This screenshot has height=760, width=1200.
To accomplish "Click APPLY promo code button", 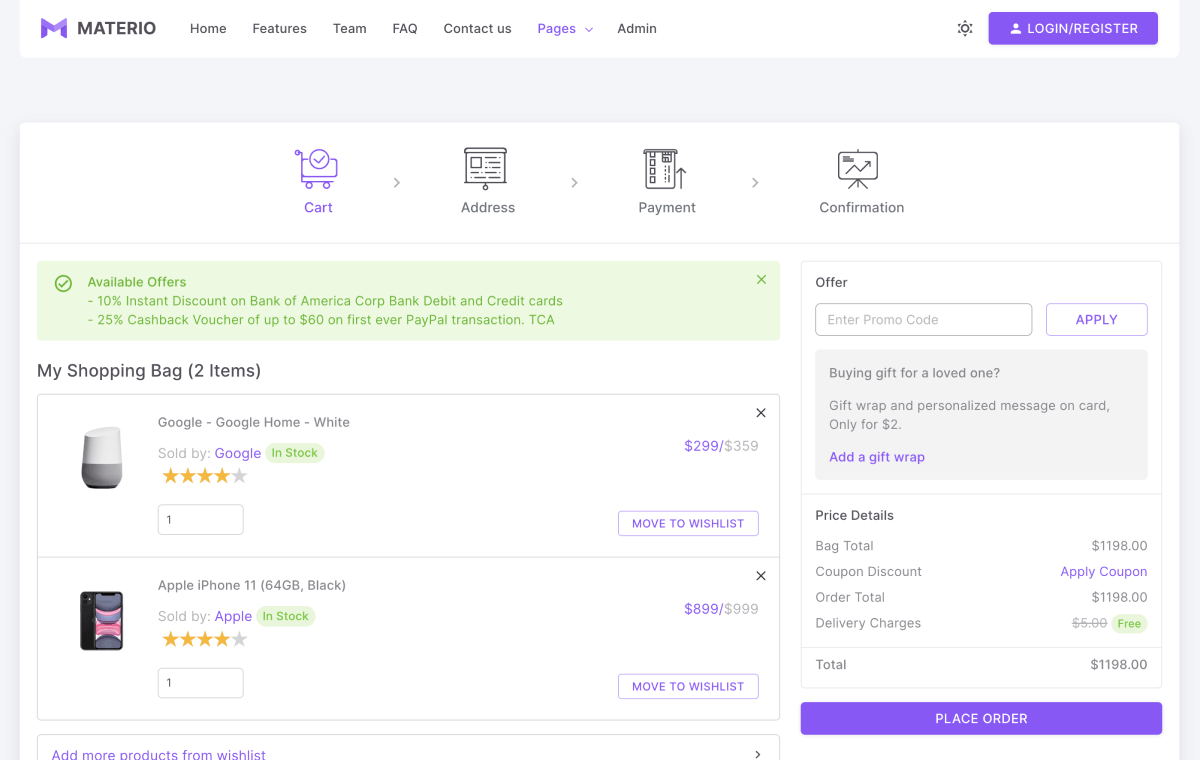I will (1097, 320).
